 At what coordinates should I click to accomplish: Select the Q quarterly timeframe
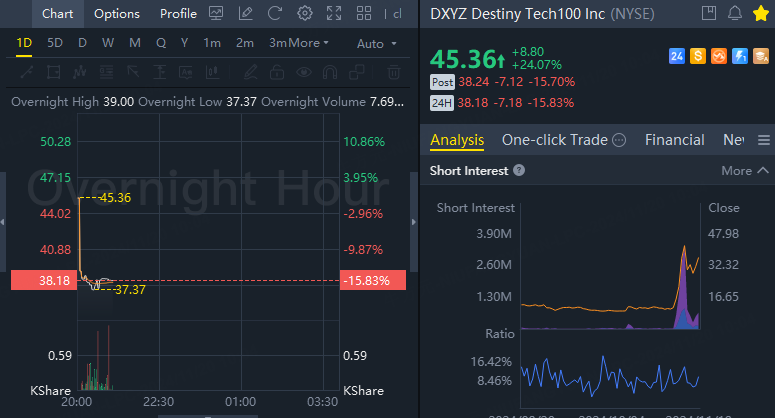(x=161, y=43)
